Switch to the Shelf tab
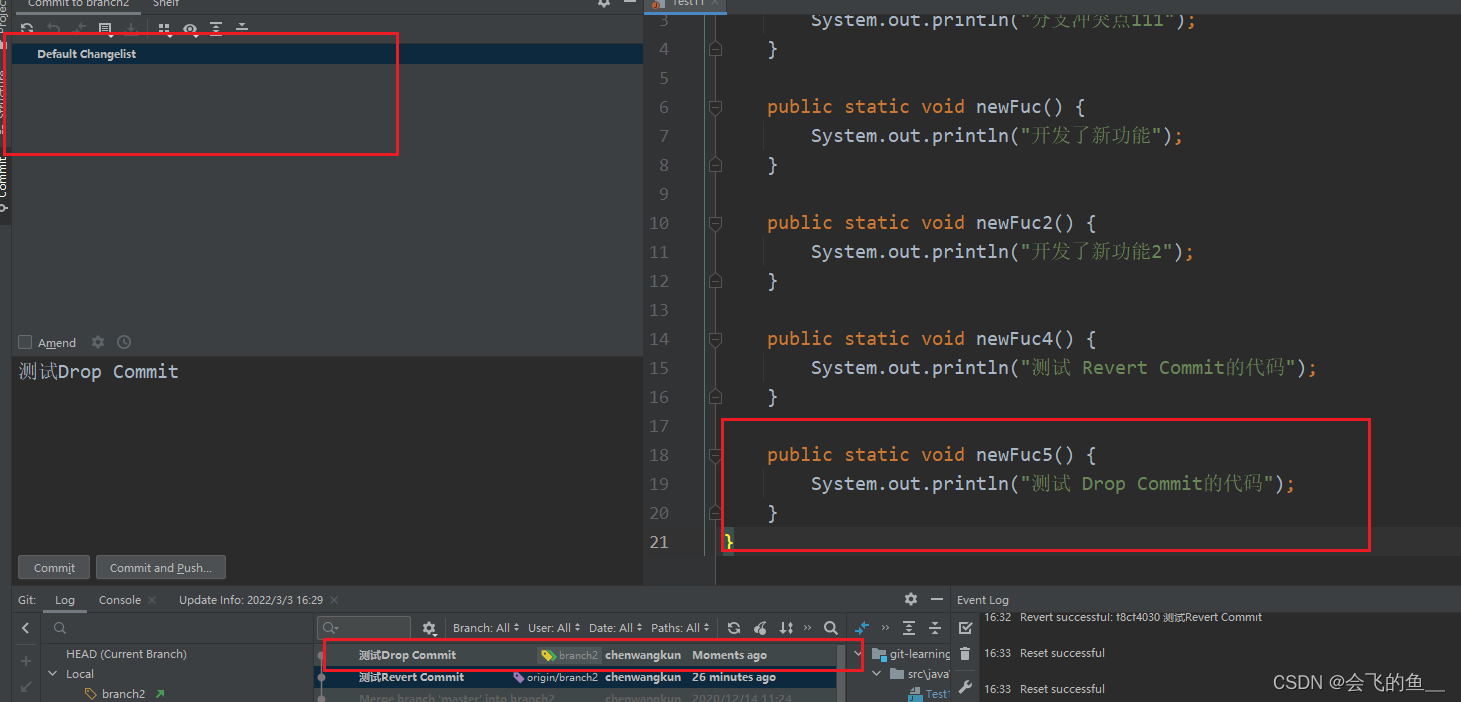 [166, 4]
